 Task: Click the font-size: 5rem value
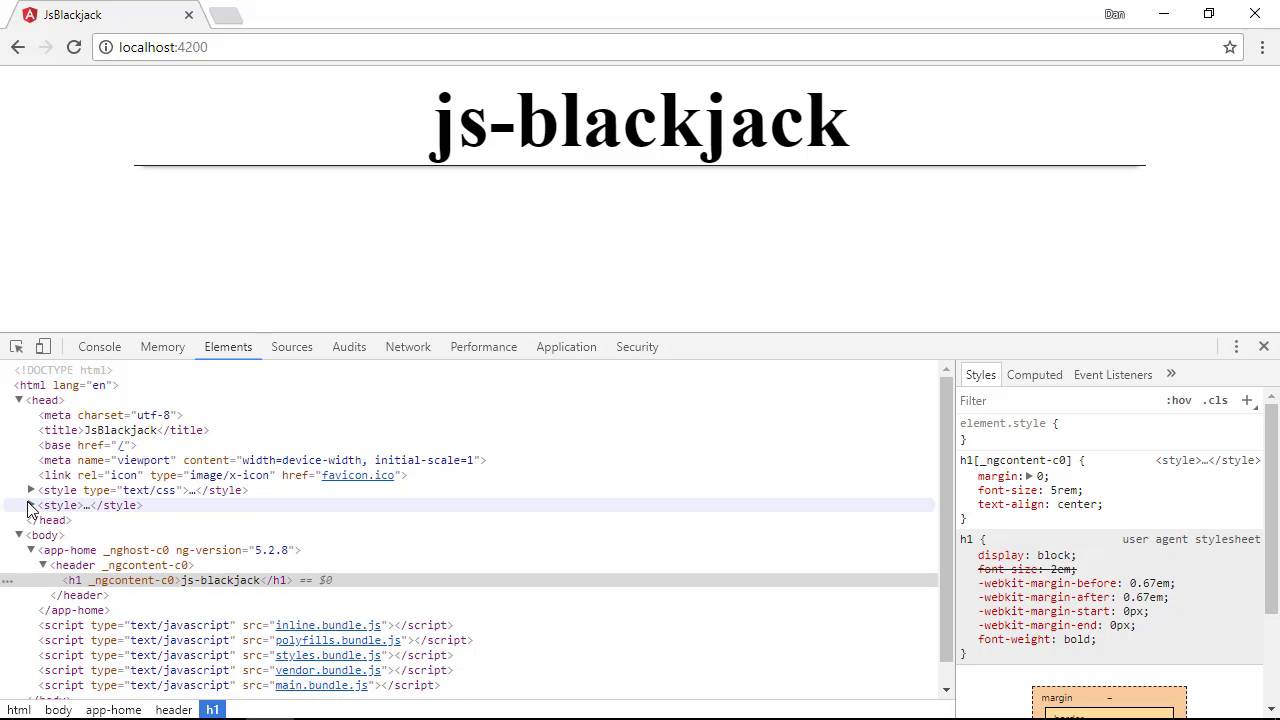click(x=1064, y=490)
